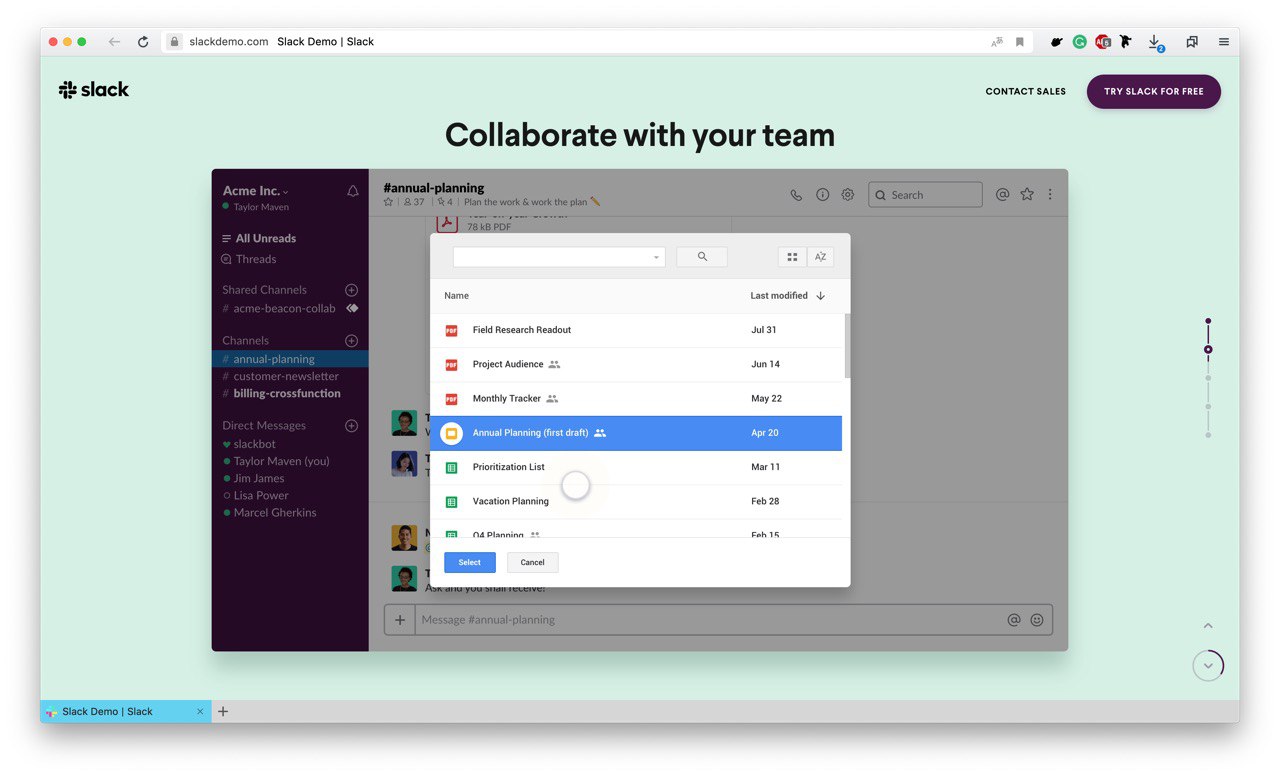Open the file picker search field dropdown arrow
Screen dimensions: 1280x776
(x=657, y=258)
